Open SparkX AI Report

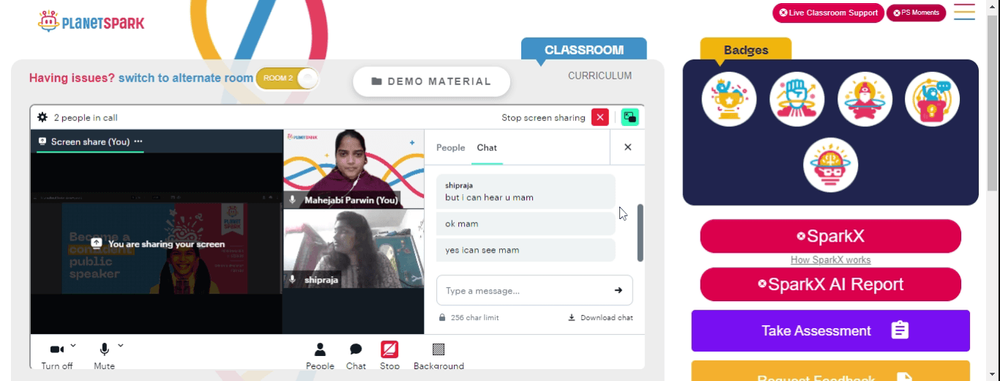(x=830, y=284)
